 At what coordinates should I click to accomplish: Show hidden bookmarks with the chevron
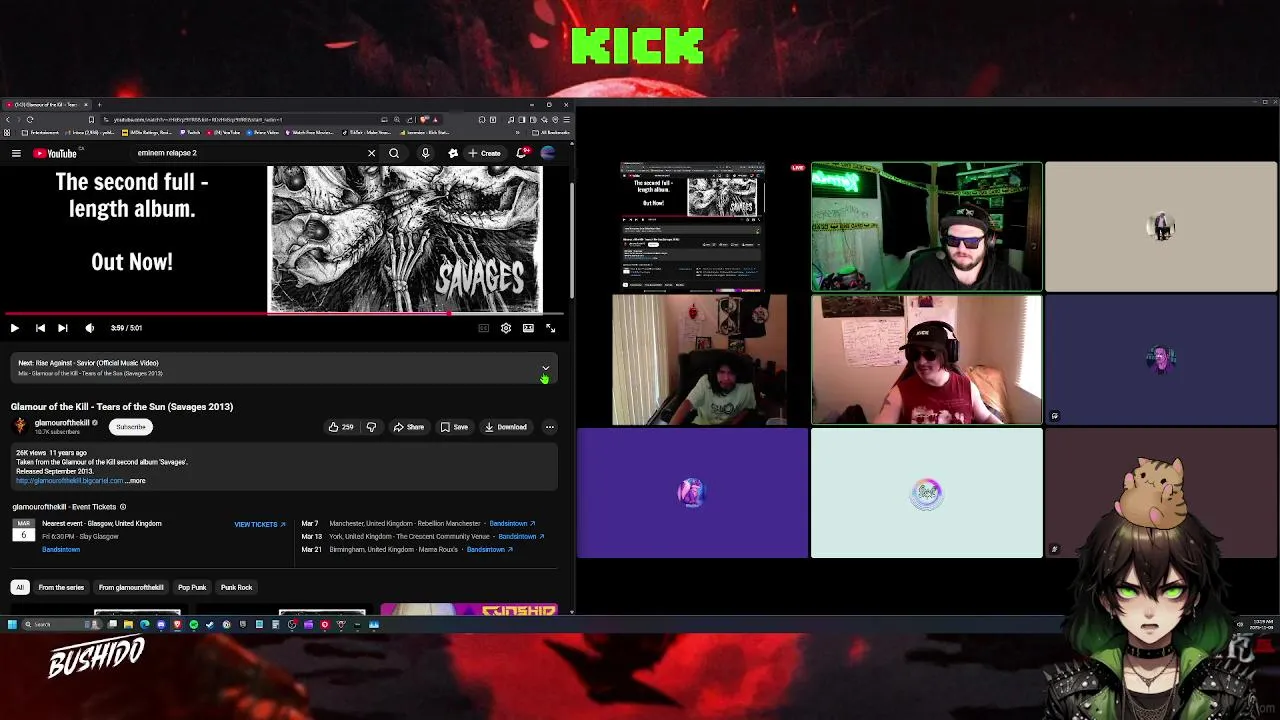tap(517, 132)
